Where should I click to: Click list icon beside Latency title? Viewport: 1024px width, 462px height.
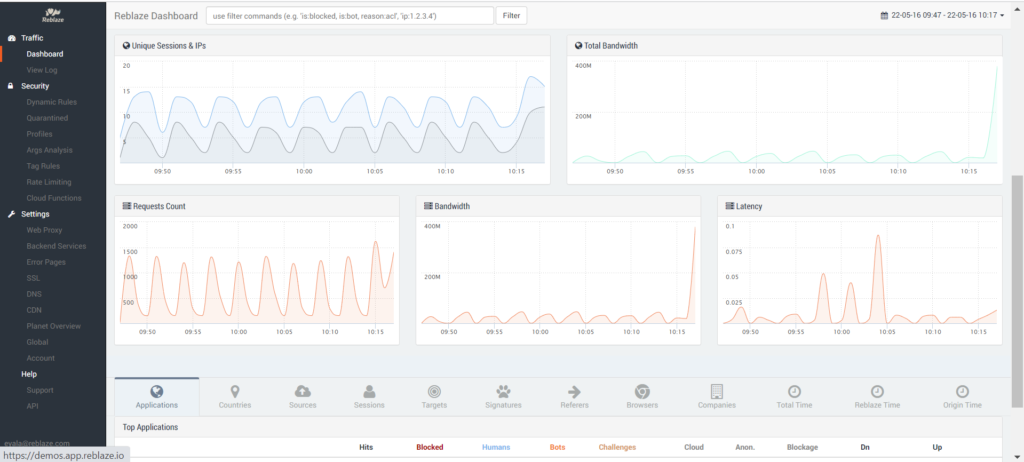730,206
